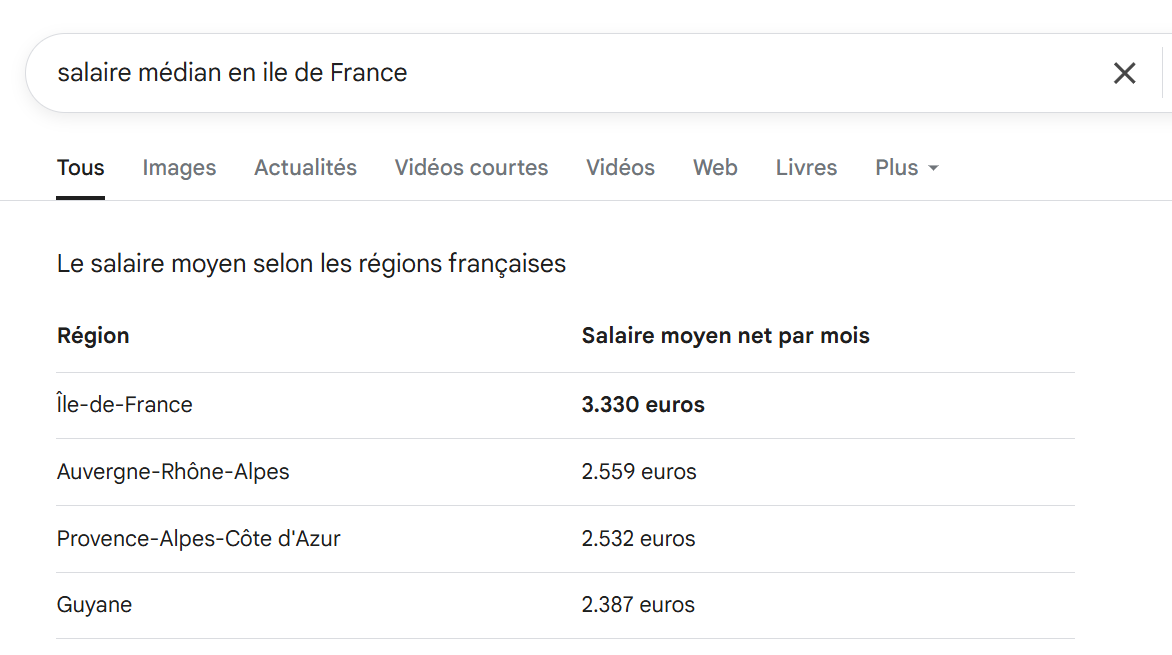This screenshot has width=1172, height=655.
Task: Click the Région column header
Action: 93,336
